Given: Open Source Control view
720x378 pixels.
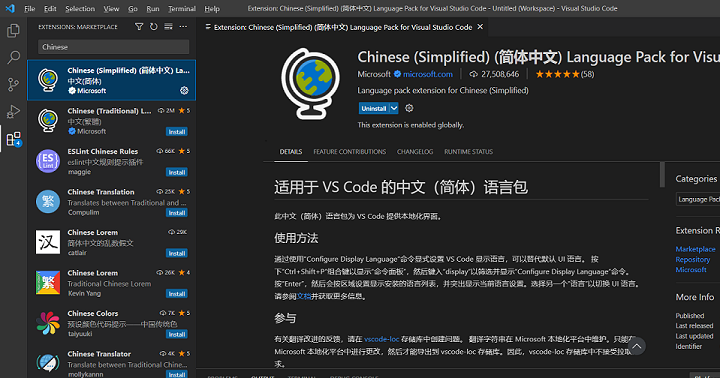Looking at the screenshot, I should tap(13, 85).
